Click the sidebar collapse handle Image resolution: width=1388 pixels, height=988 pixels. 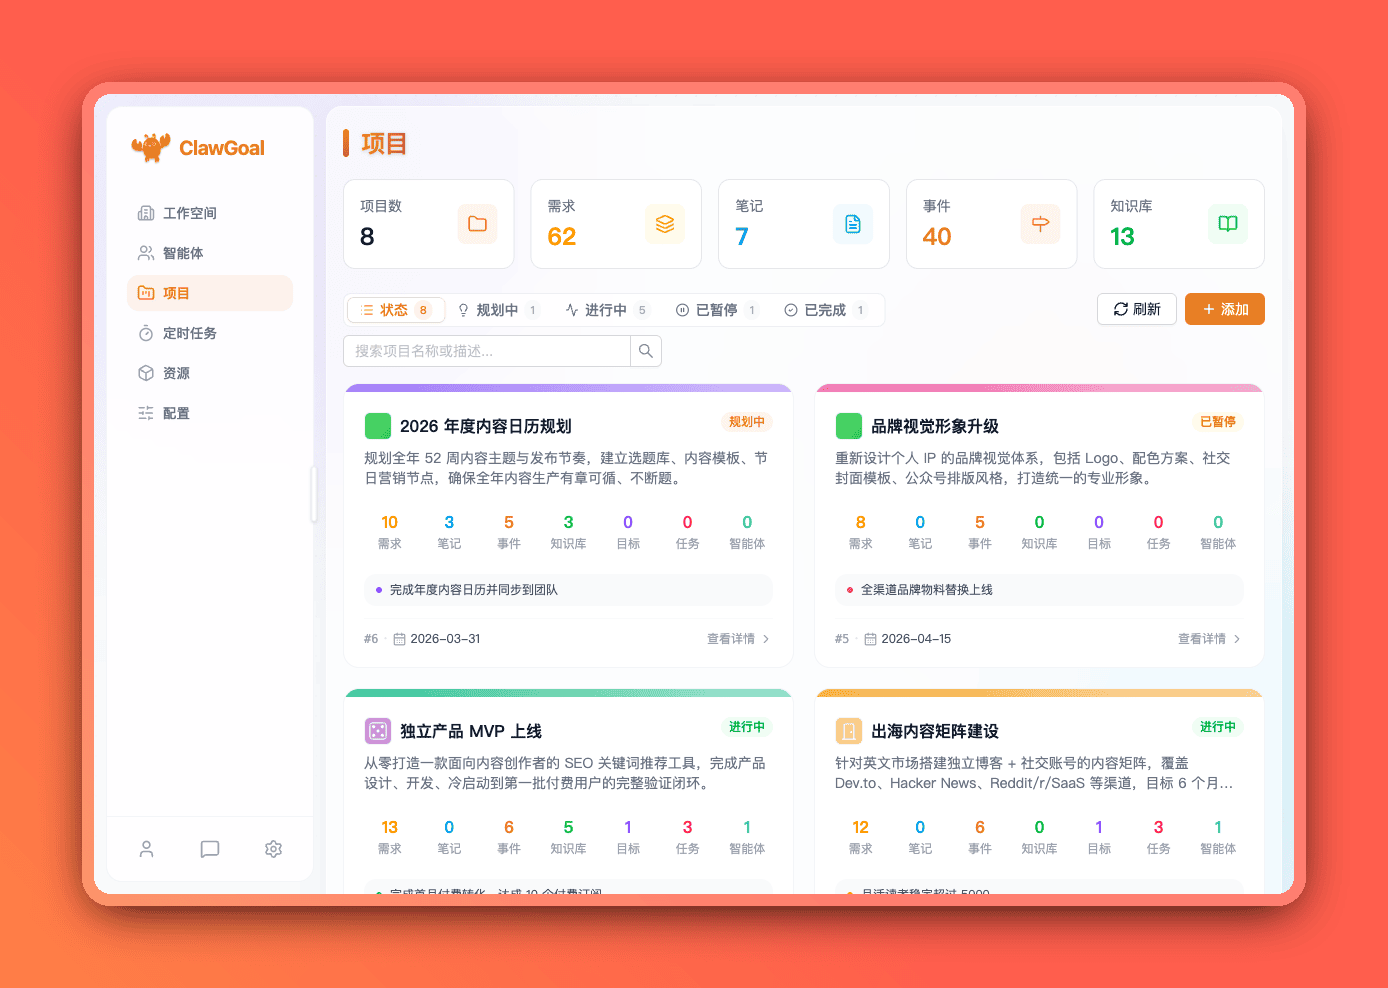point(314,495)
